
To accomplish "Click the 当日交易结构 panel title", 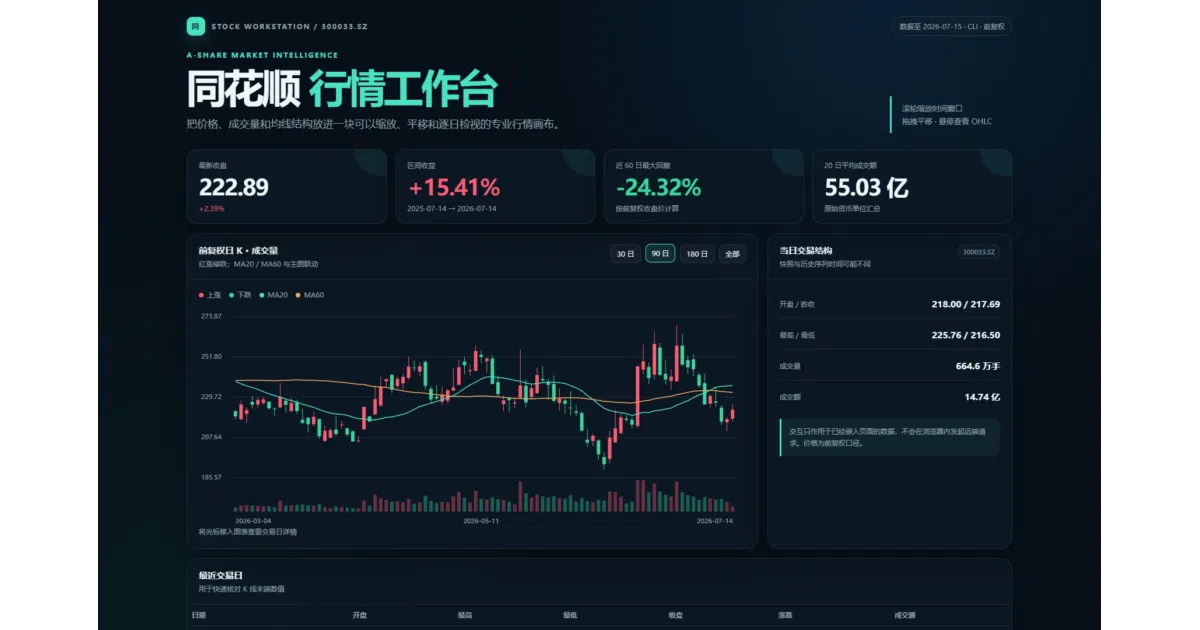I will (x=806, y=251).
